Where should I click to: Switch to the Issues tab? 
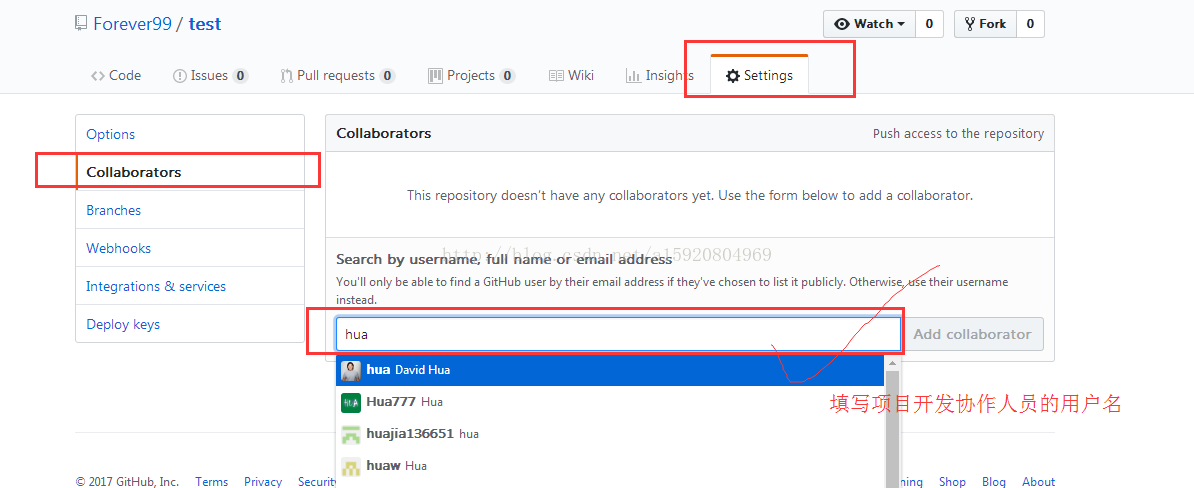click(x=210, y=75)
